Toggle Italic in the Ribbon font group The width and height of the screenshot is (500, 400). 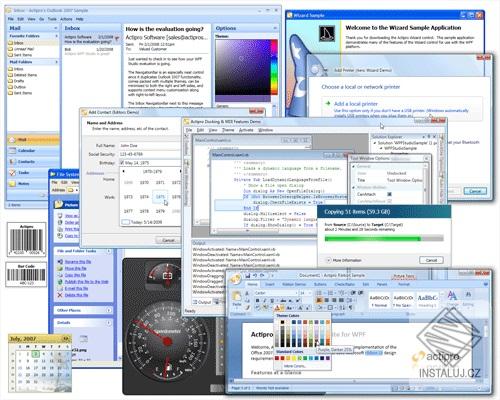(x=264, y=301)
